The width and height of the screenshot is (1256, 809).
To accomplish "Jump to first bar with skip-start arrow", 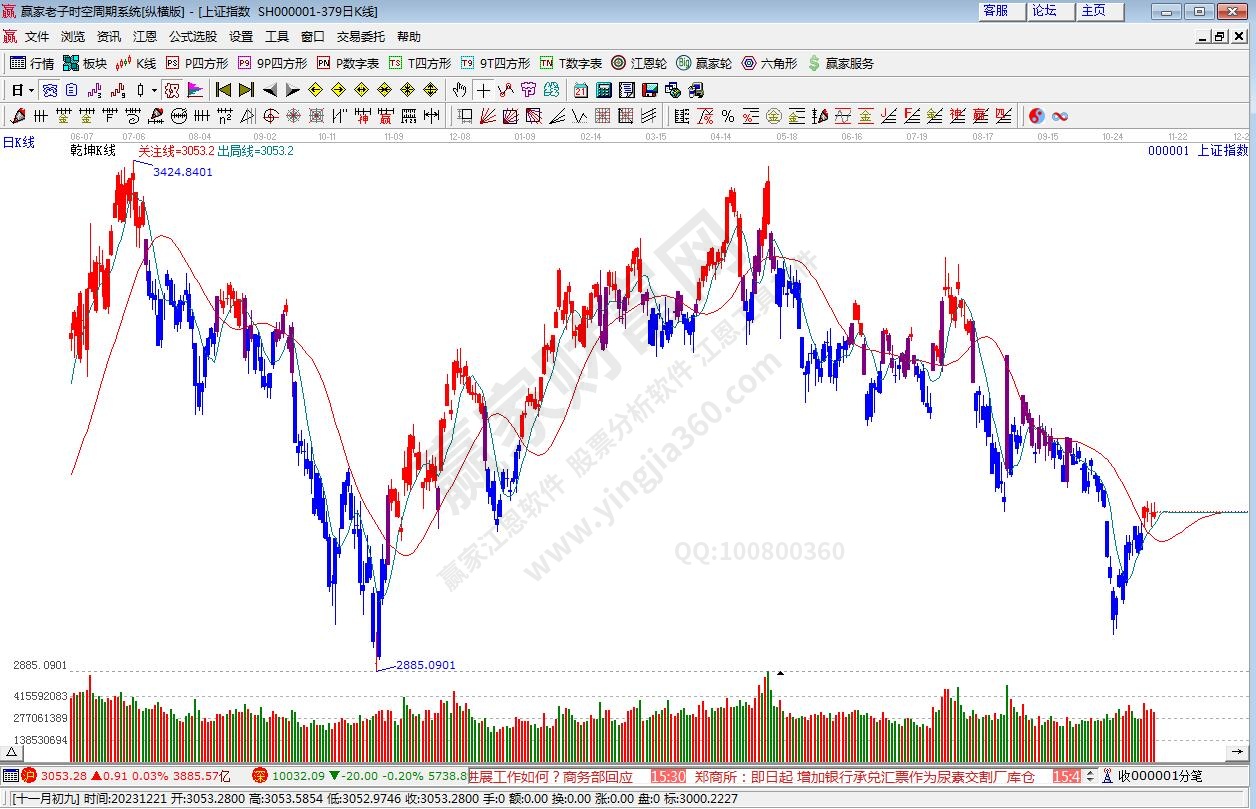I will pyautogui.click(x=223, y=90).
